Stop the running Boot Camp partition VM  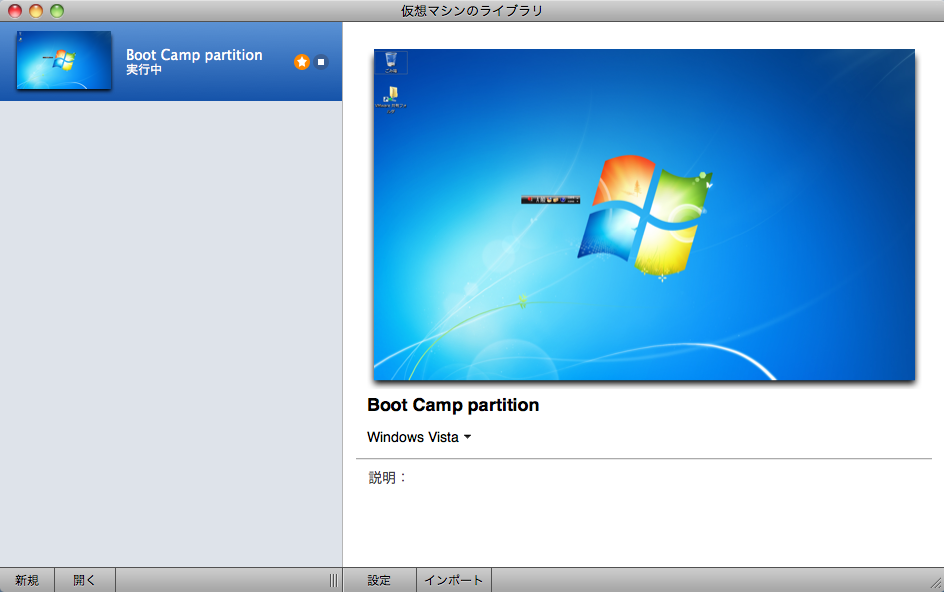(x=321, y=62)
